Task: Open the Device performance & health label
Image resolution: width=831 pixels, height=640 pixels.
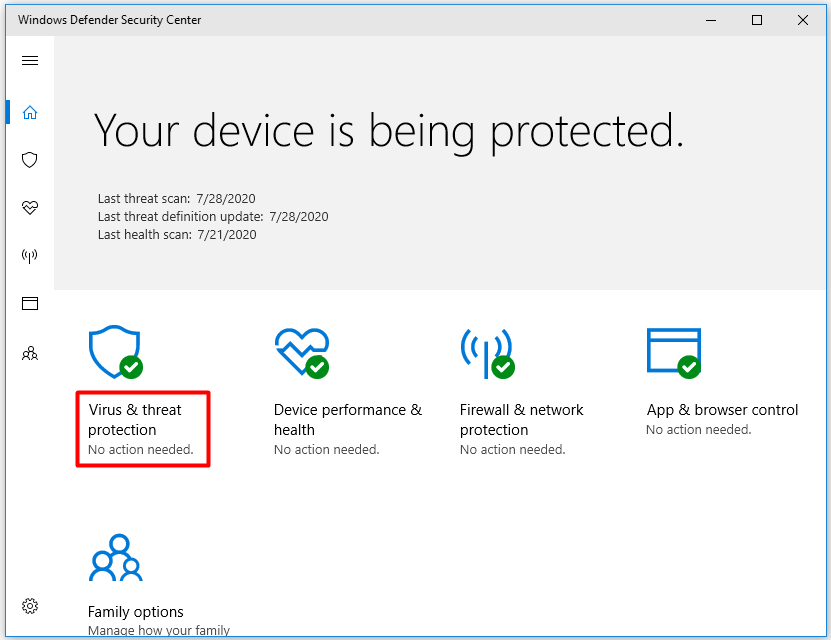Action: (348, 420)
